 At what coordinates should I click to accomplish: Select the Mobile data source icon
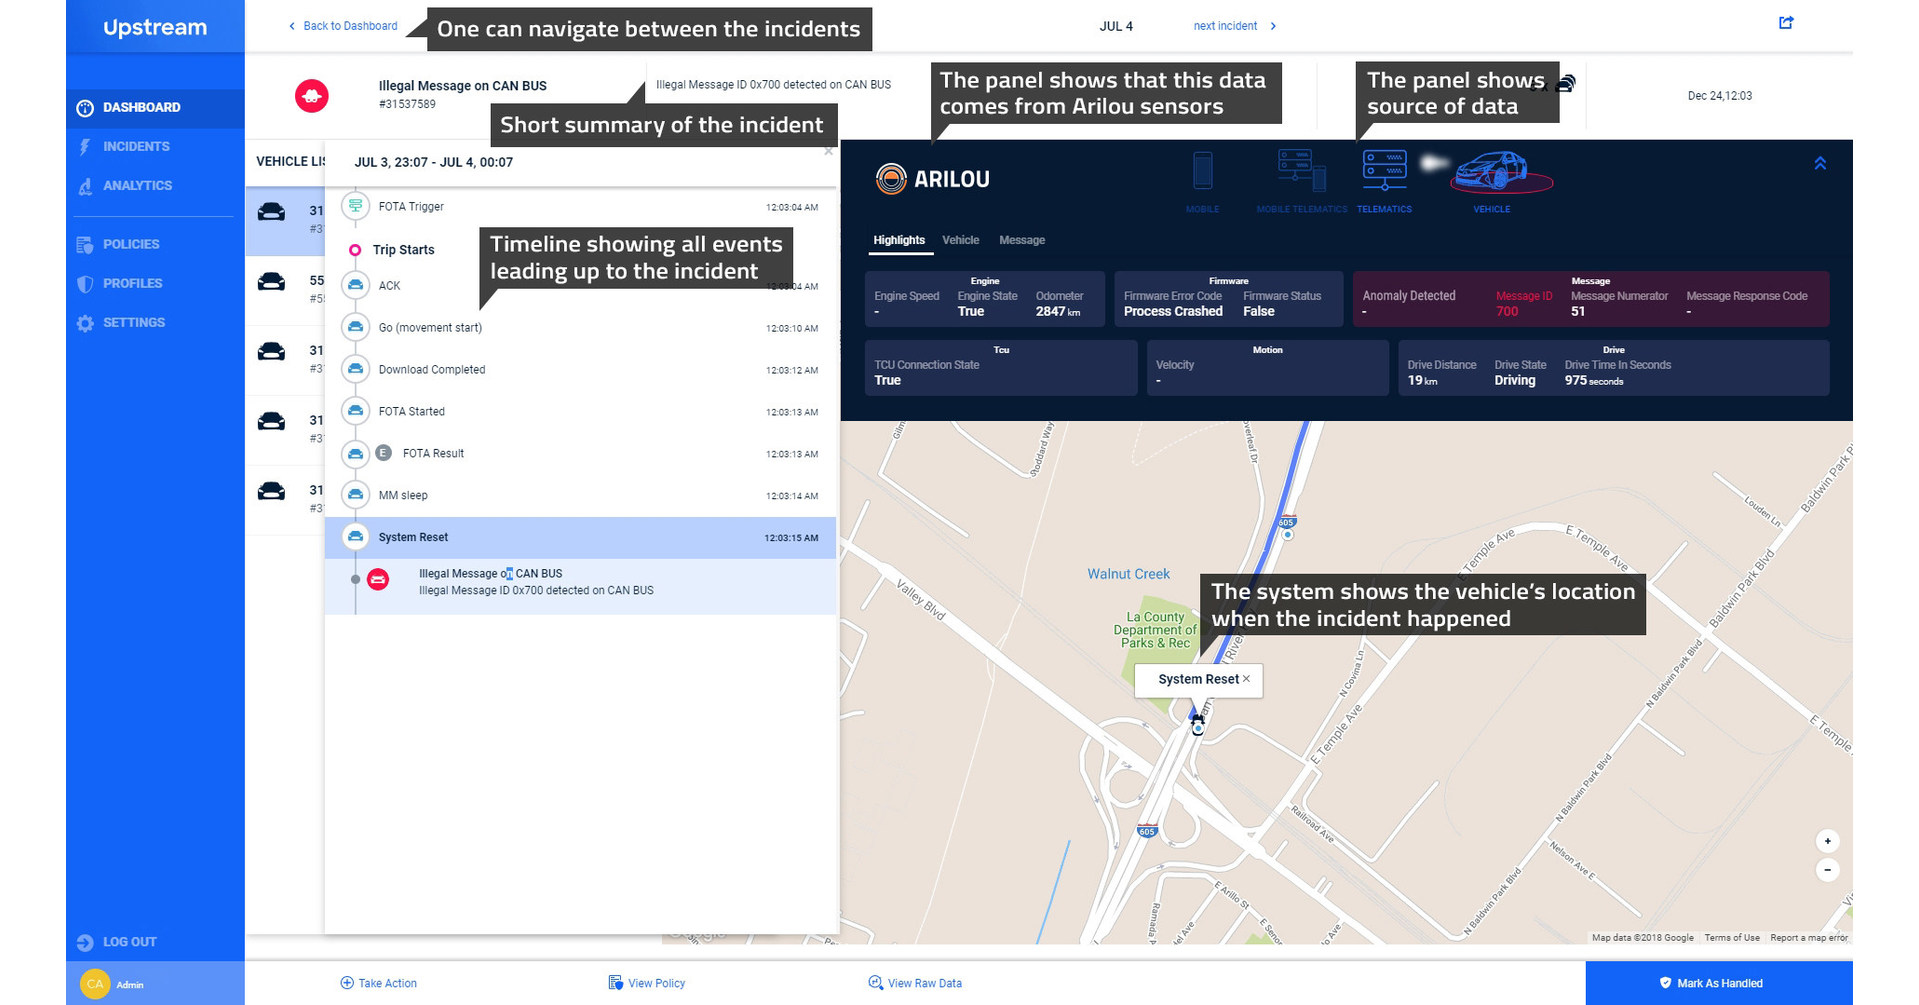pos(1202,180)
